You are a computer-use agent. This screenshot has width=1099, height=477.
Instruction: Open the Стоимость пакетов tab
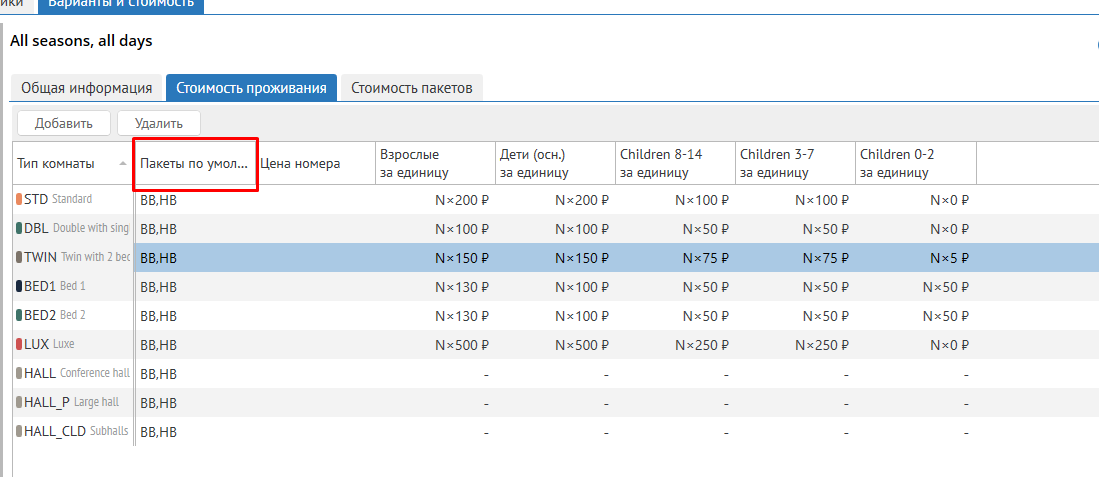tap(411, 88)
